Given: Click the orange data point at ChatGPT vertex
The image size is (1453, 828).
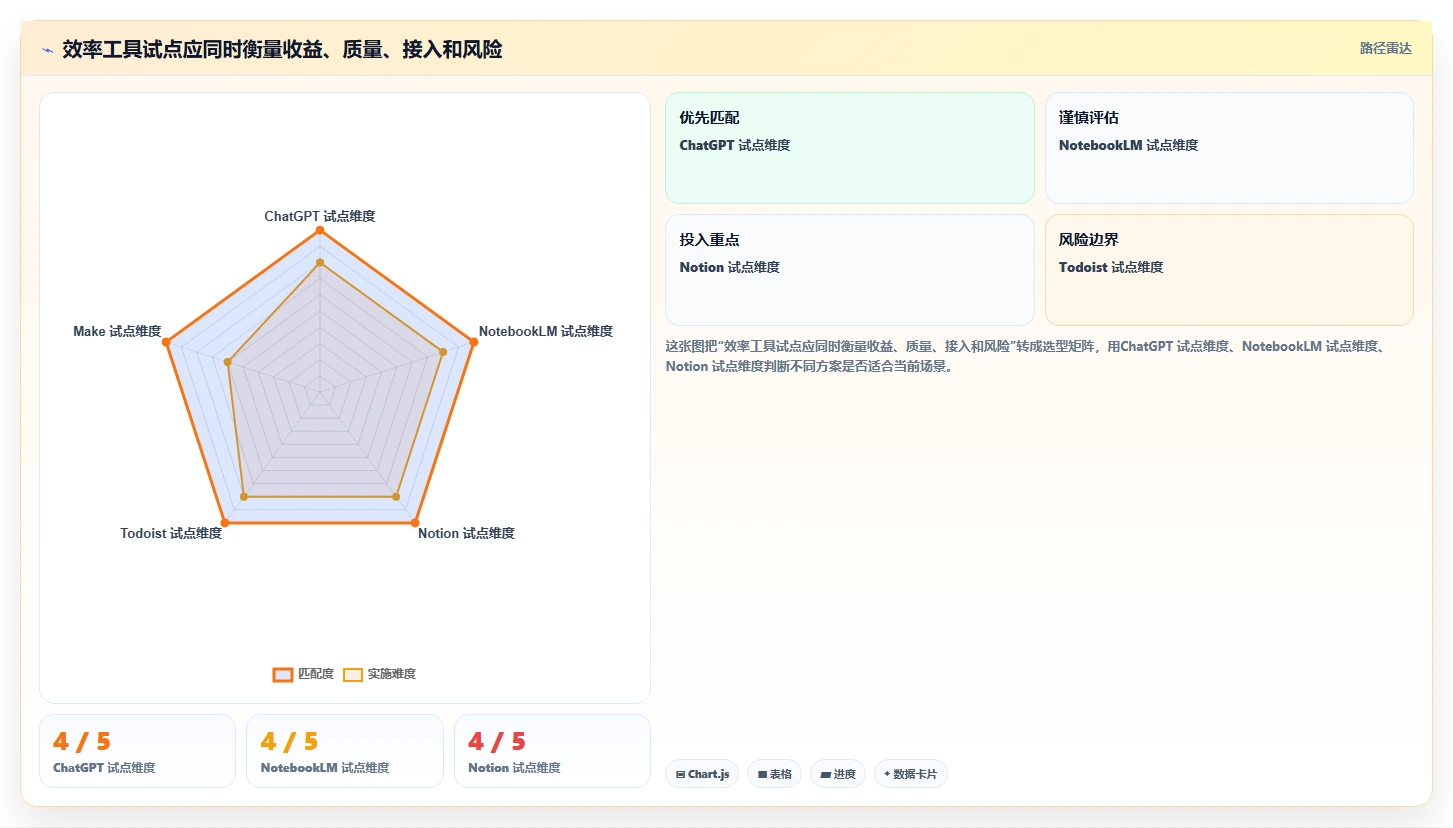Looking at the screenshot, I should point(320,230).
